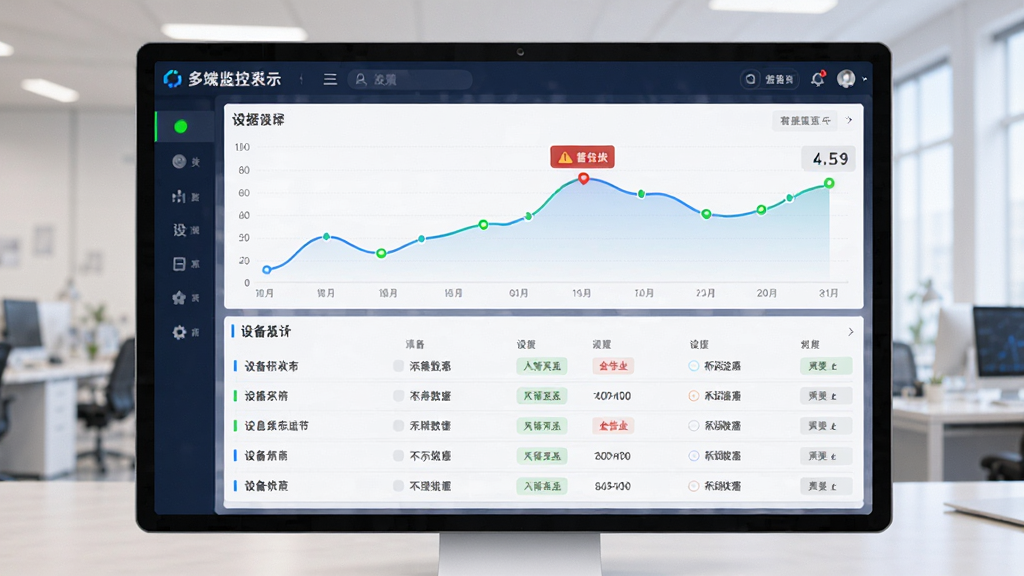Click the 01月 label on the chart axis
The height and width of the screenshot is (576, 1024).
pyautogui.click(x=519, y=293)
